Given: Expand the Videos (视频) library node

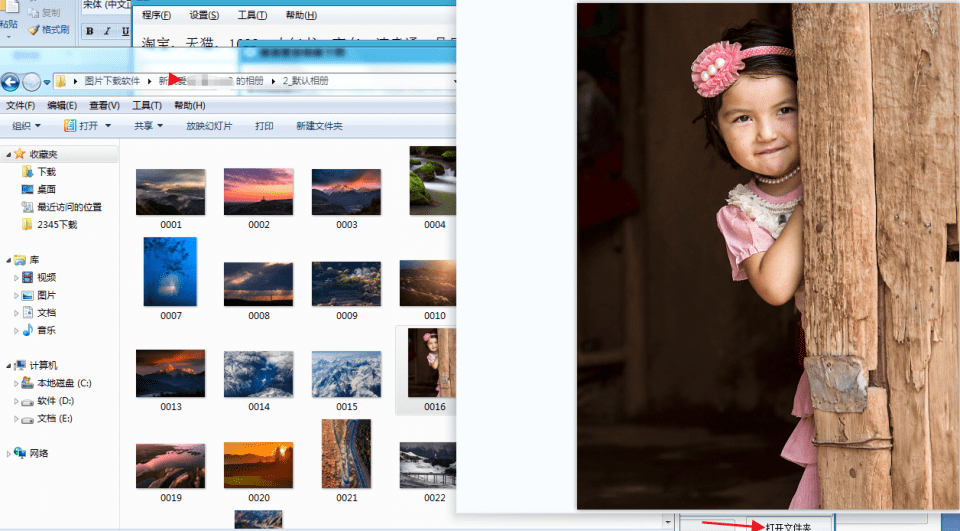Looking at the screenshot, I should [x=16, y=278].
